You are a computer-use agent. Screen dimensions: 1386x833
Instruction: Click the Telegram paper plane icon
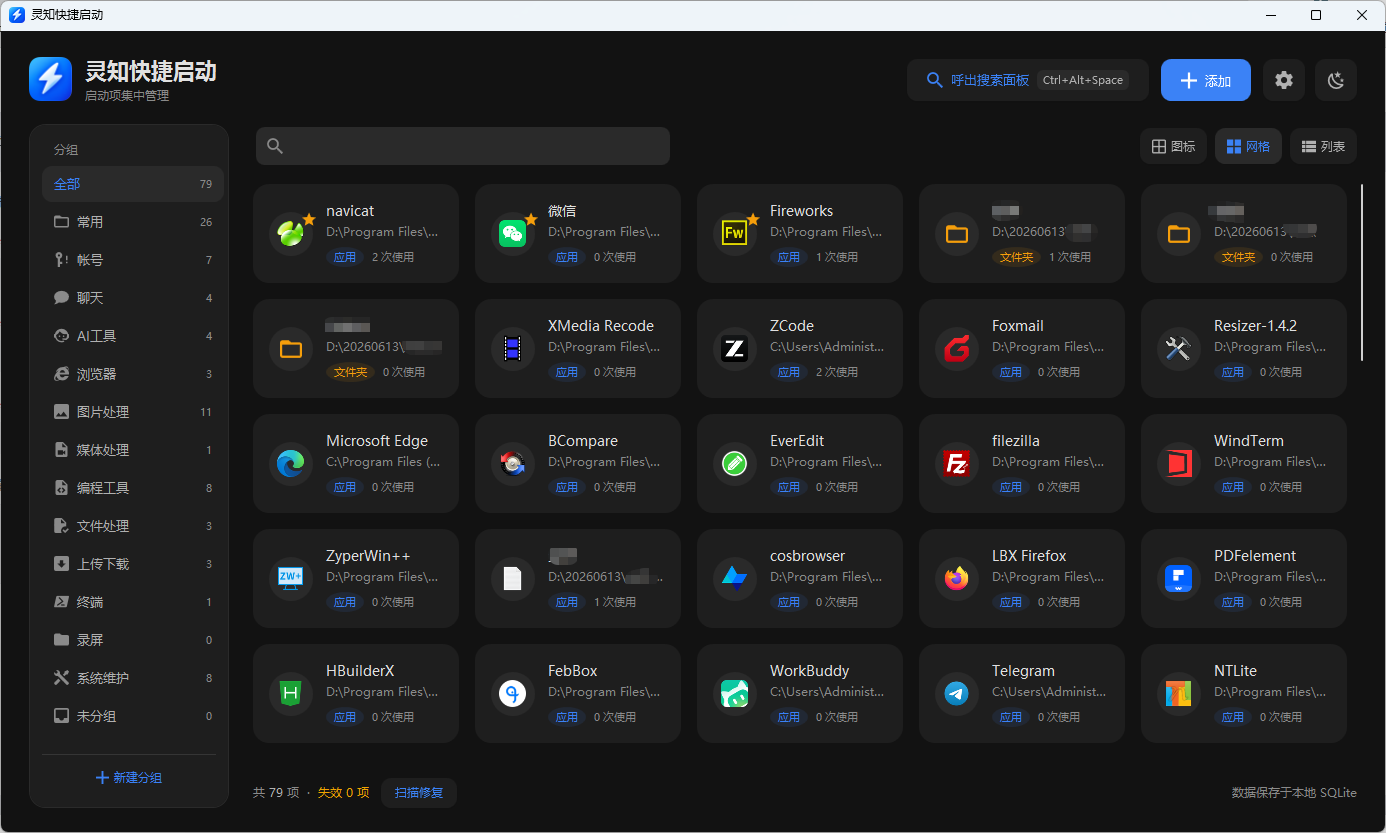tap(957, 694)
